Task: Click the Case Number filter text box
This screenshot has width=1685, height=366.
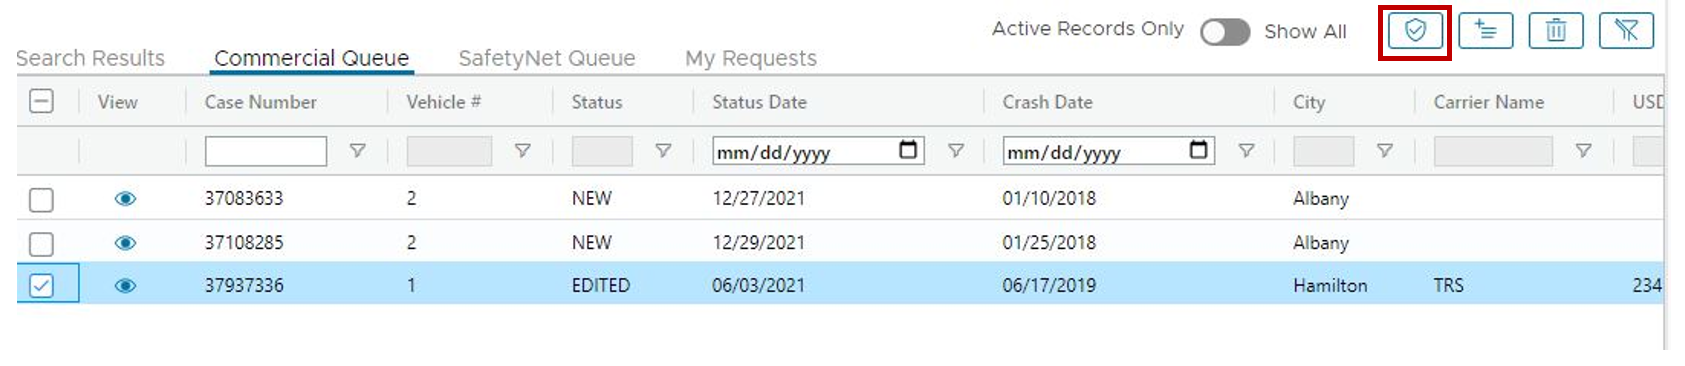Action: (266, 151)
